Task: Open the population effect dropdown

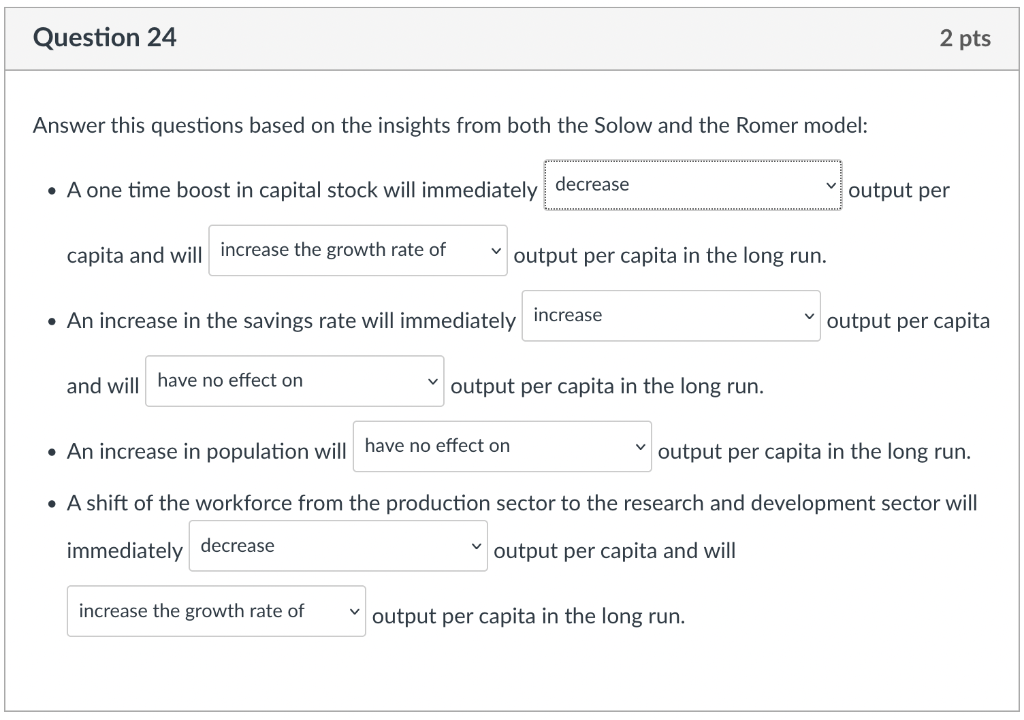Action: pos(502,446)
